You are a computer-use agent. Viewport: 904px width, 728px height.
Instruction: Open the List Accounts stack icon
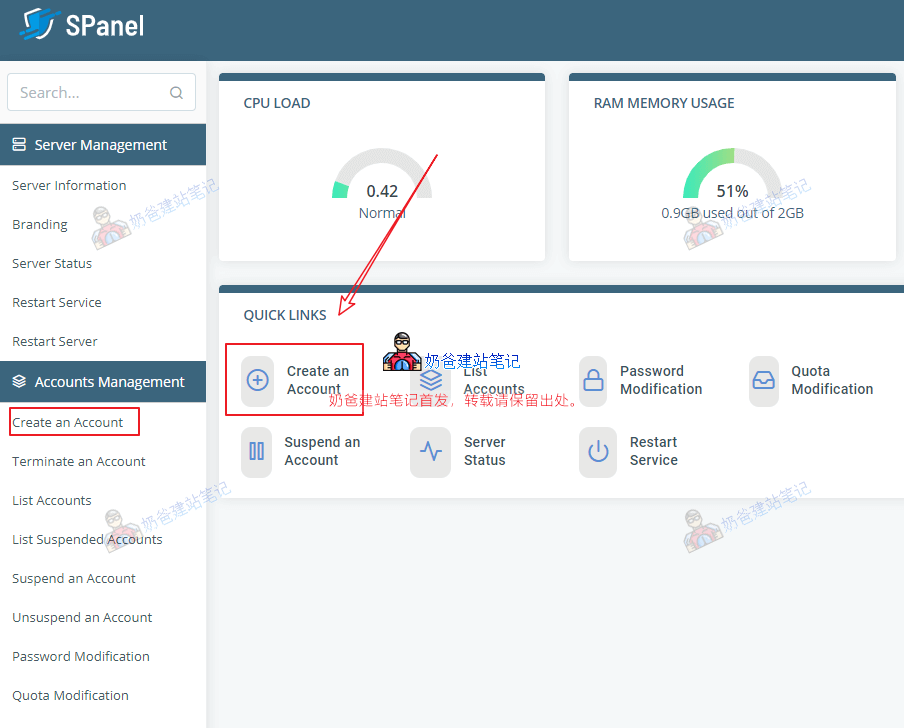(431, 380)
